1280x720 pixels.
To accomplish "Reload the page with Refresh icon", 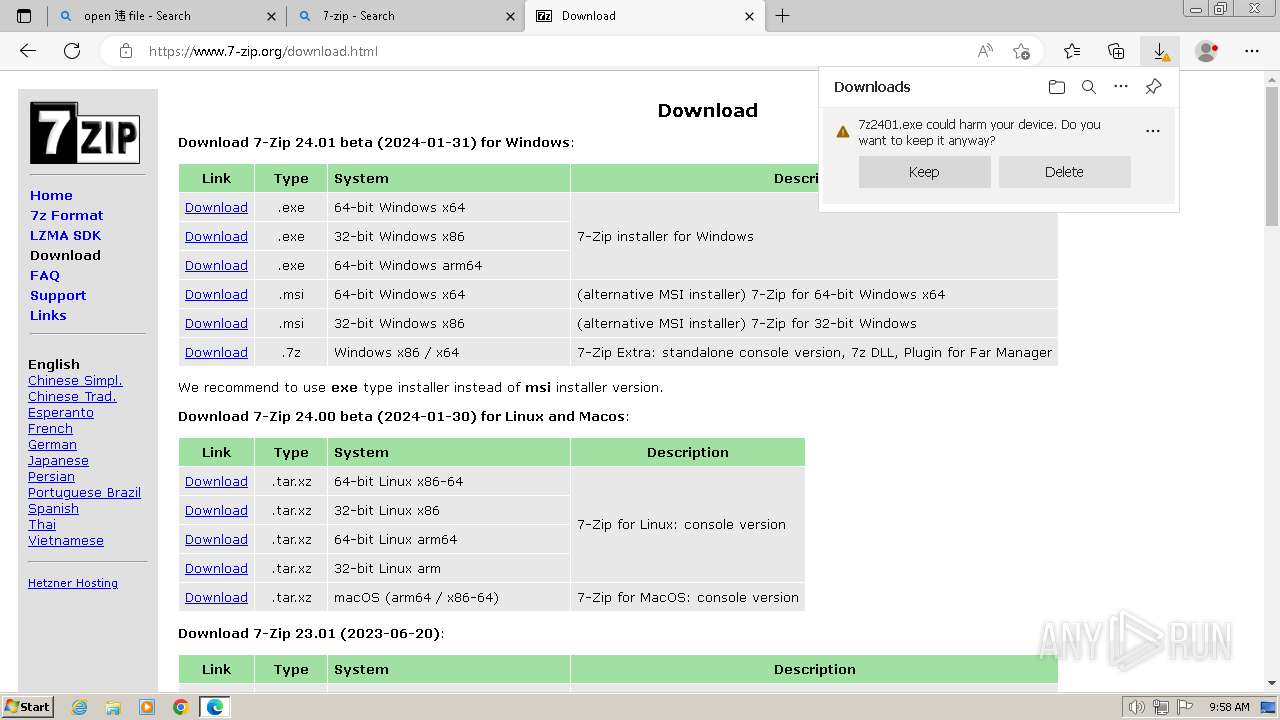I will [72, 51].
